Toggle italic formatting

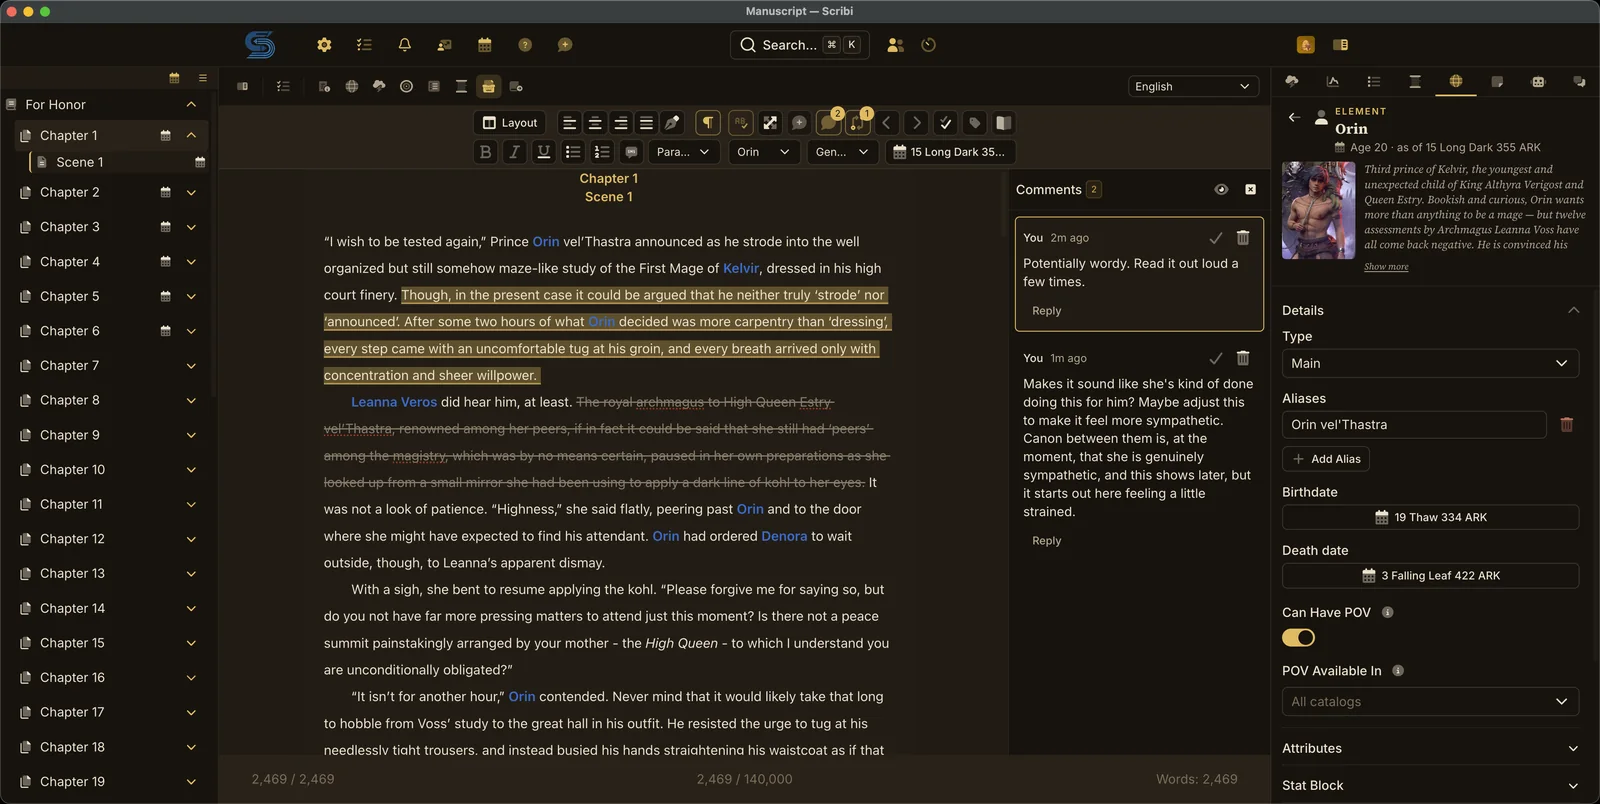tap(515, 152)
